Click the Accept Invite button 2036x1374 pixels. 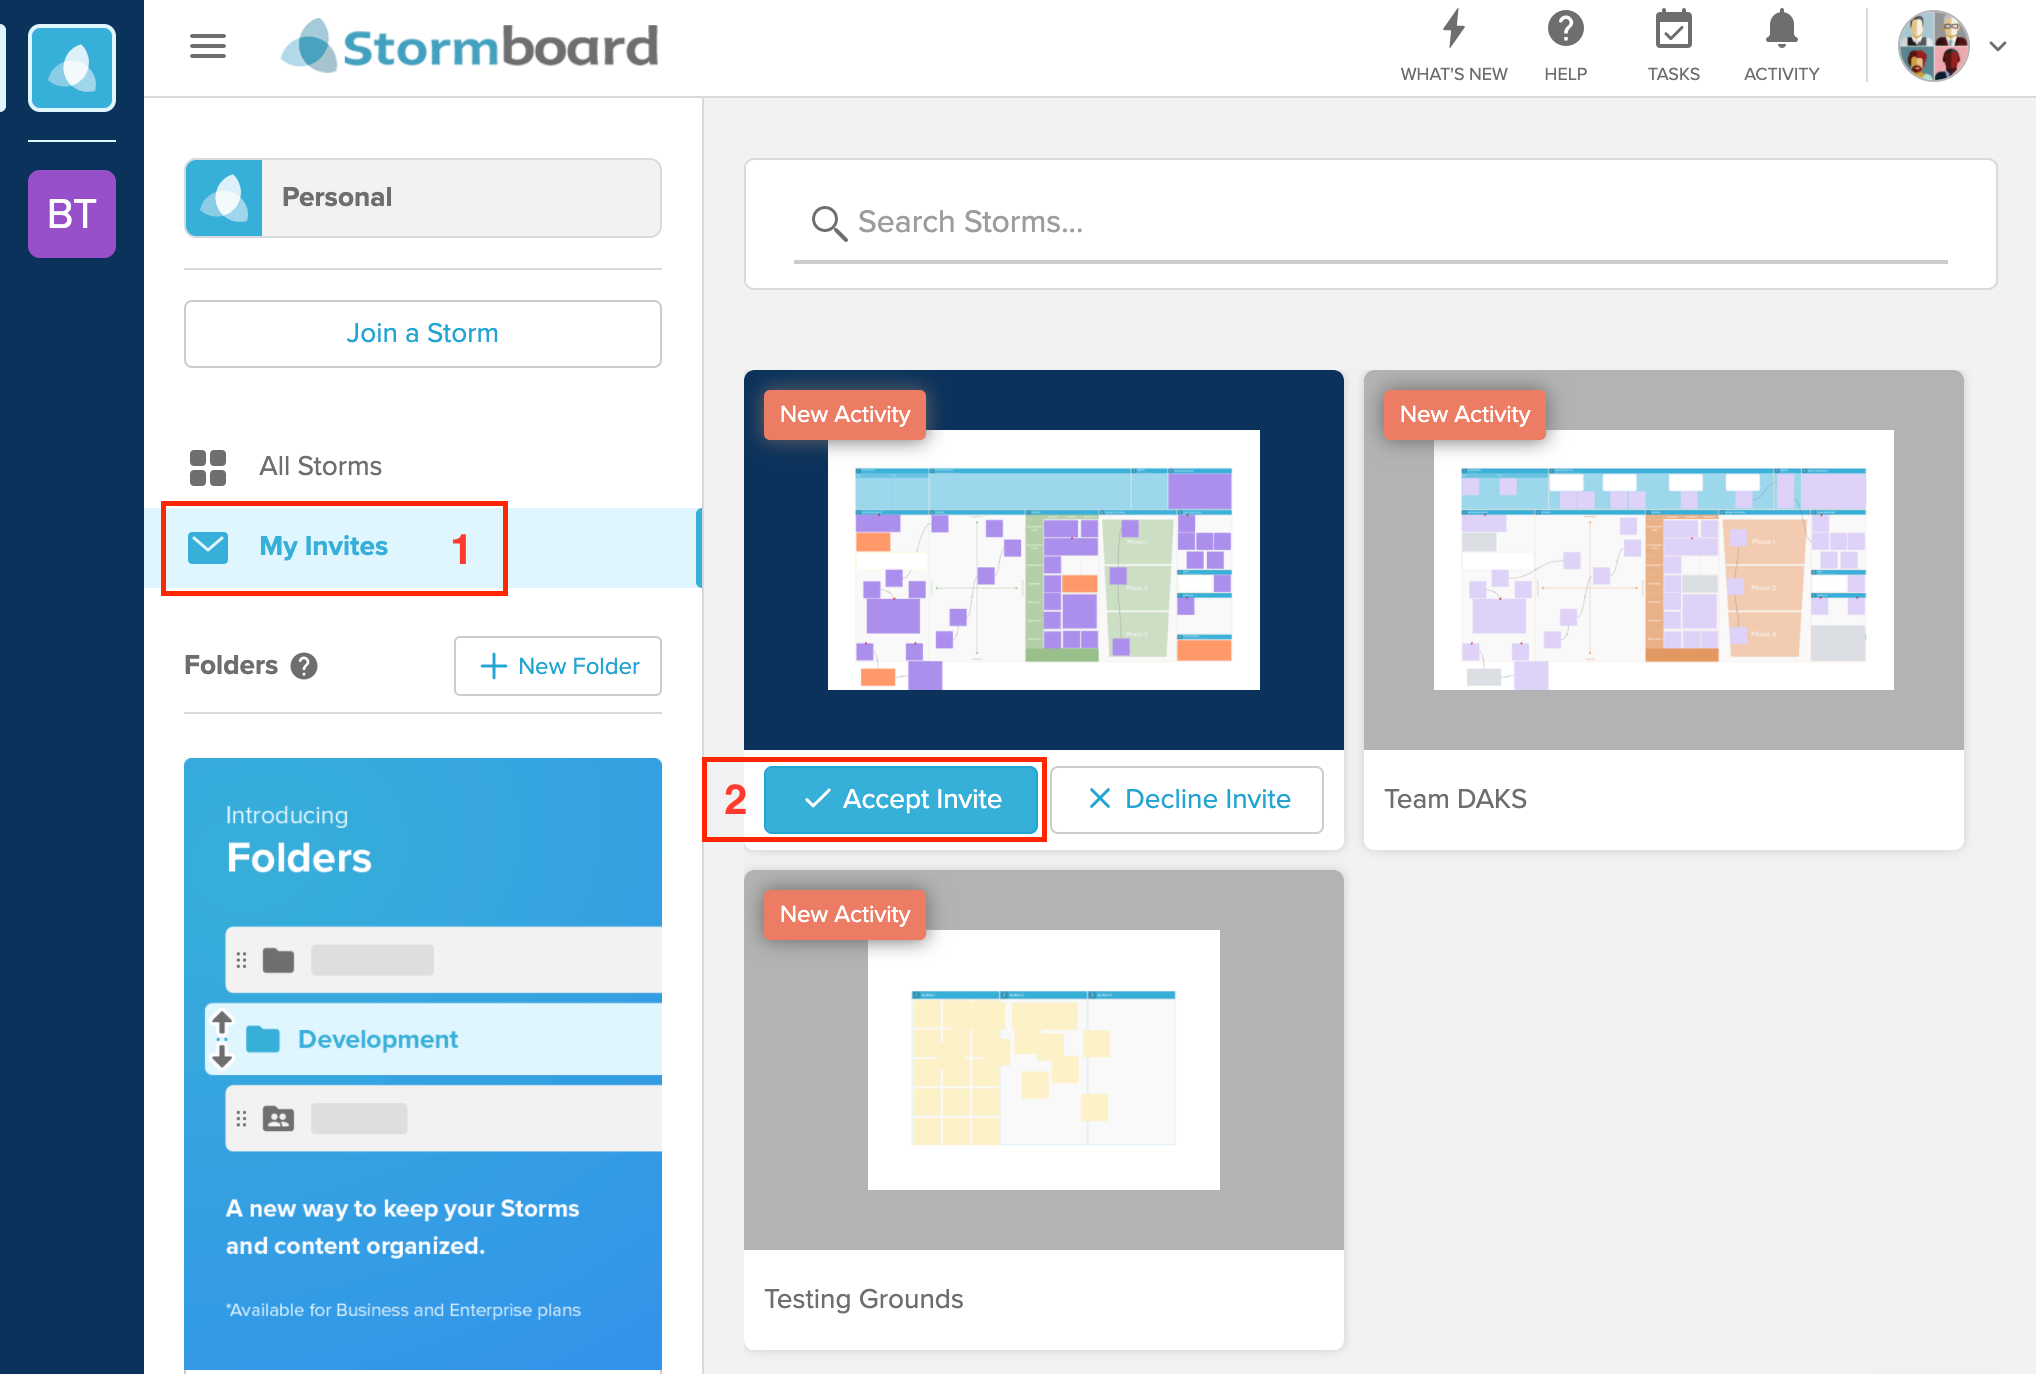coord(901,800)
